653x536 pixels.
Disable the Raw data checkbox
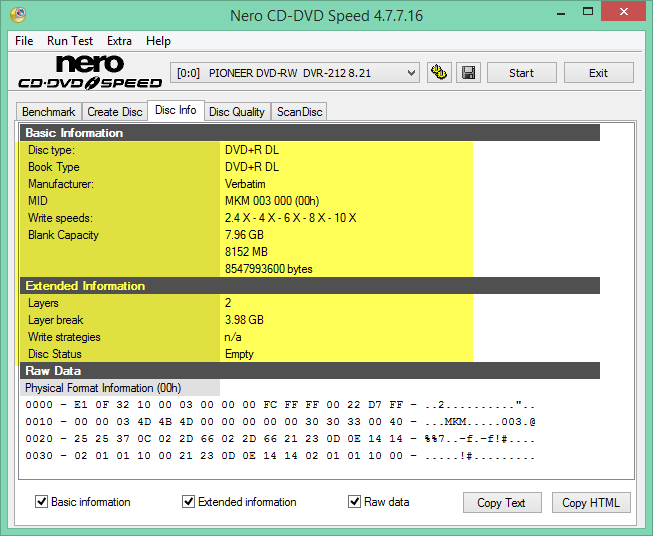pos(354,501)
